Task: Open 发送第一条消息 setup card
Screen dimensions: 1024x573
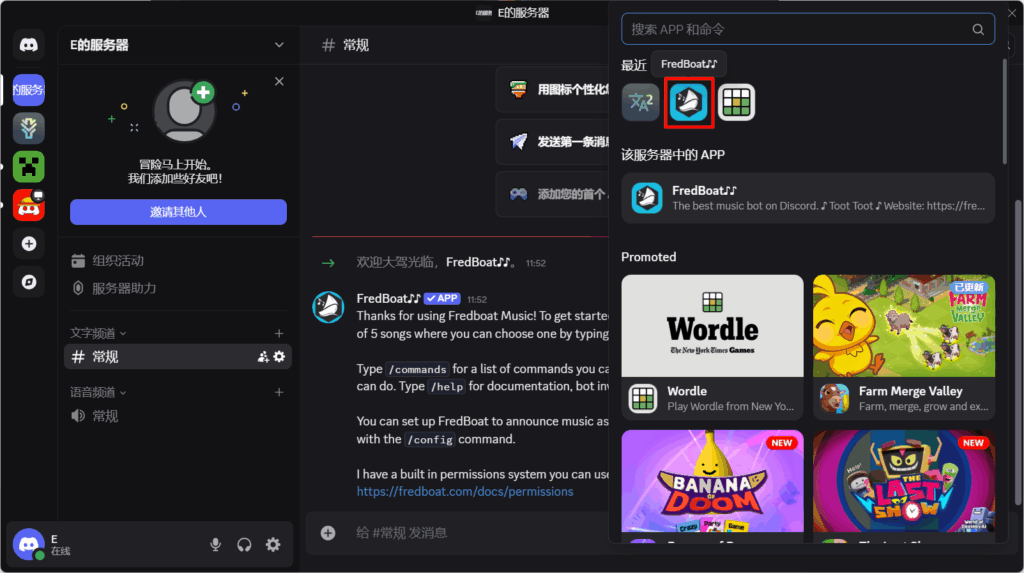Action: (x=552, y=141)
